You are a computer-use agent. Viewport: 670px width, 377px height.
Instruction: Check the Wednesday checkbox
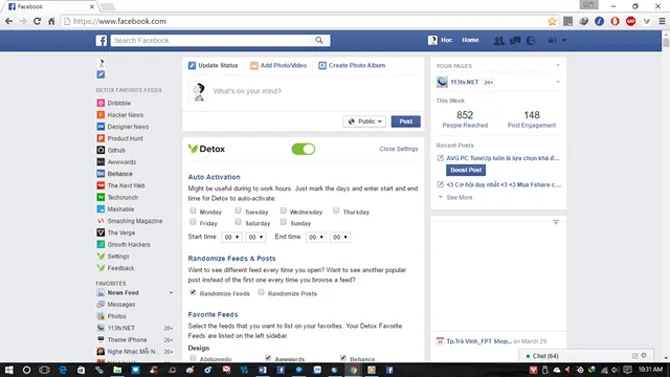[283, 211]
